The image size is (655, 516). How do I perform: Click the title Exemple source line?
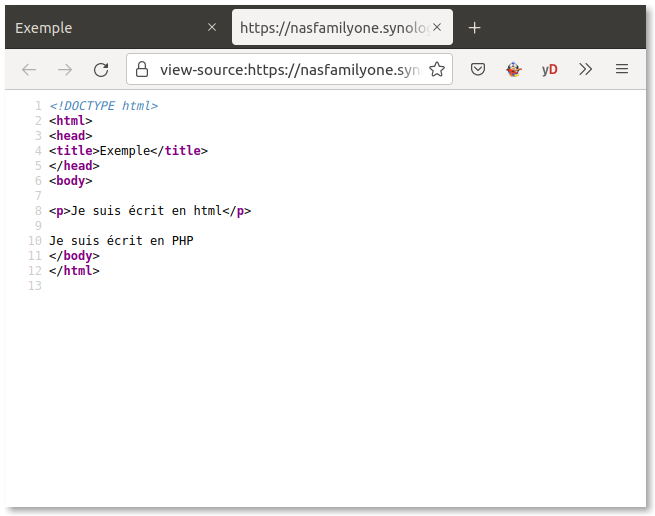[x=128, y=150]
